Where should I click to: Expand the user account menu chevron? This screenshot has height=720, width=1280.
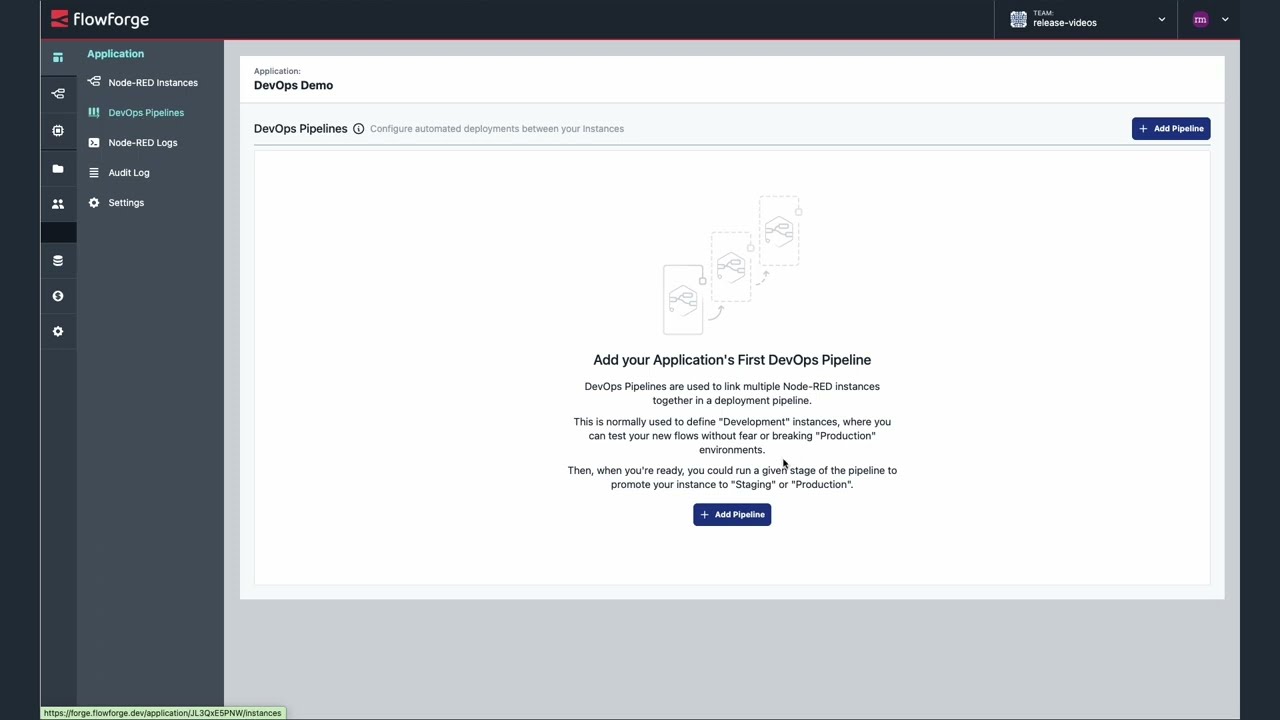pos(1225,19)
